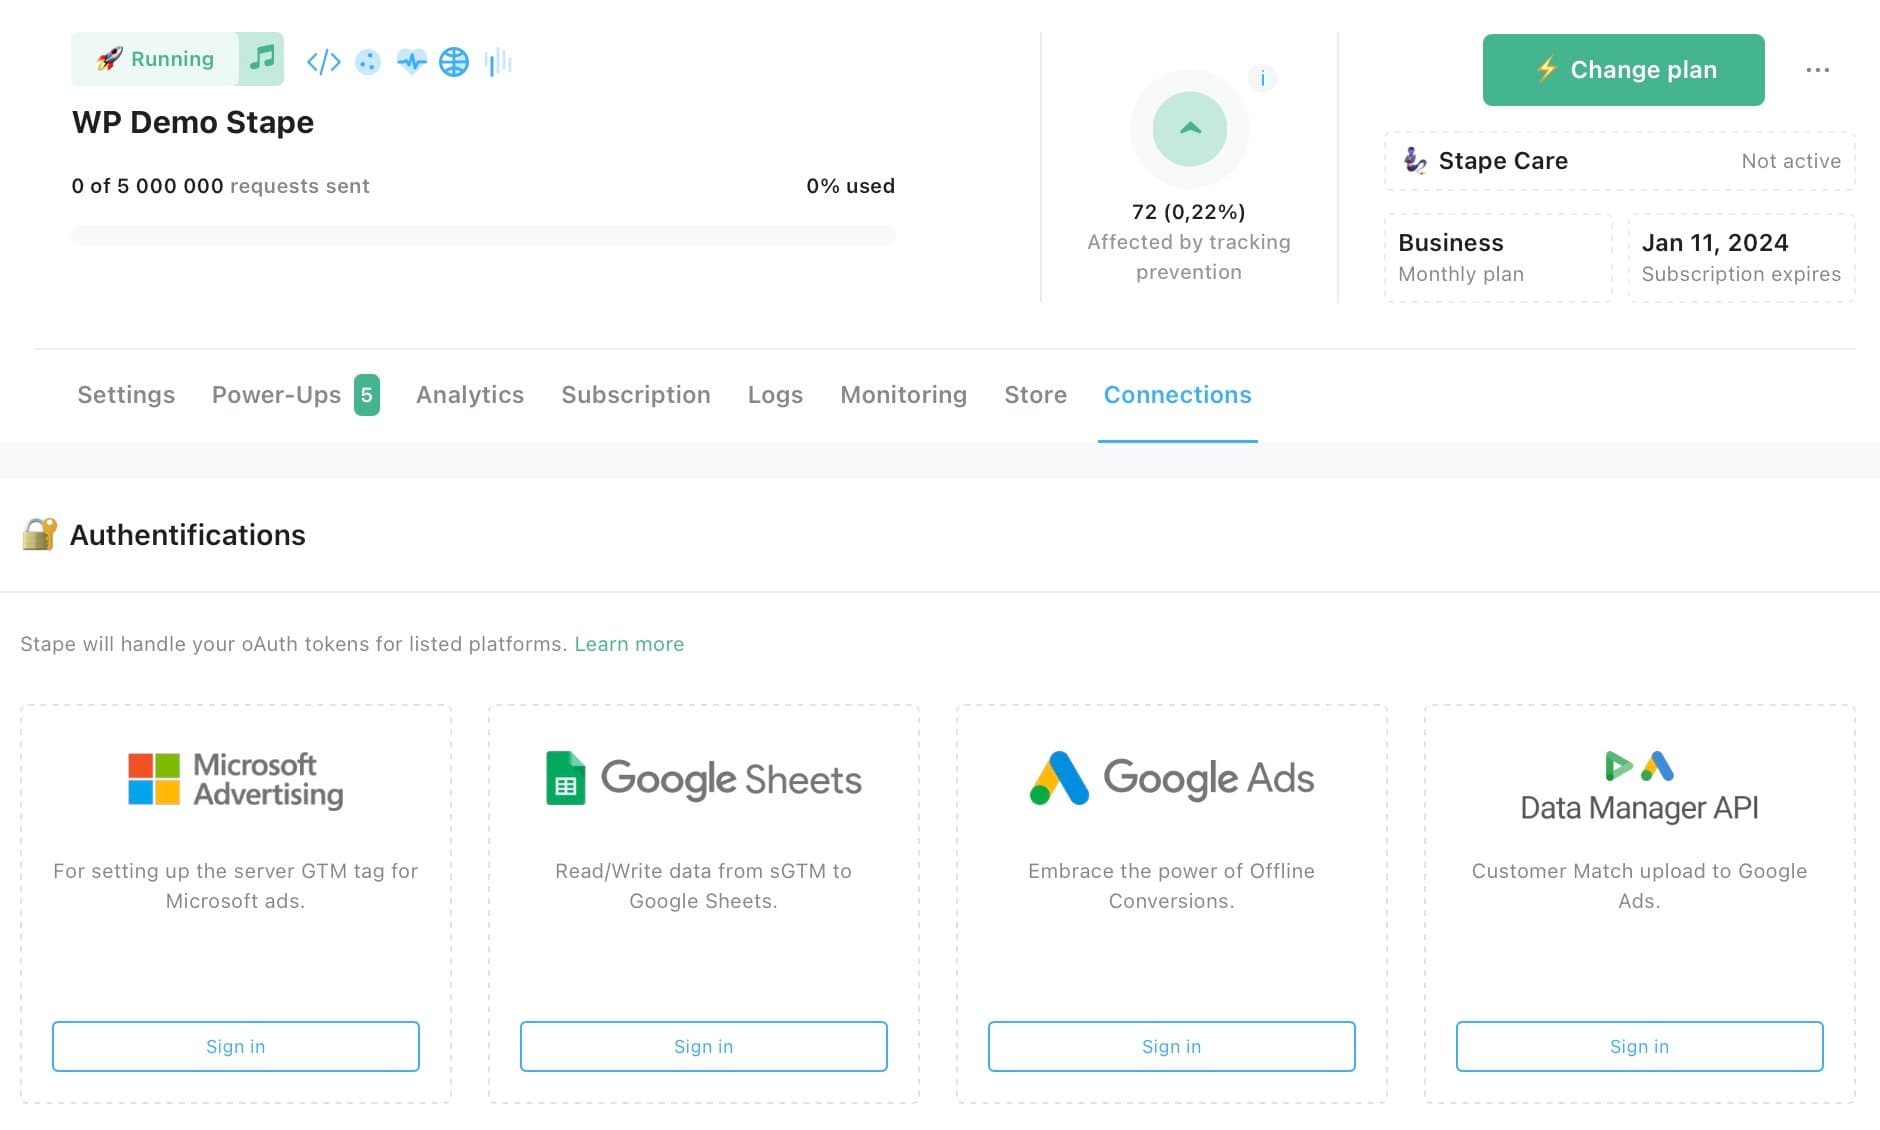Click the Read/Write data from sGTM description
The width and height of the screenshot is (1880, 1130).
point(704,886)
